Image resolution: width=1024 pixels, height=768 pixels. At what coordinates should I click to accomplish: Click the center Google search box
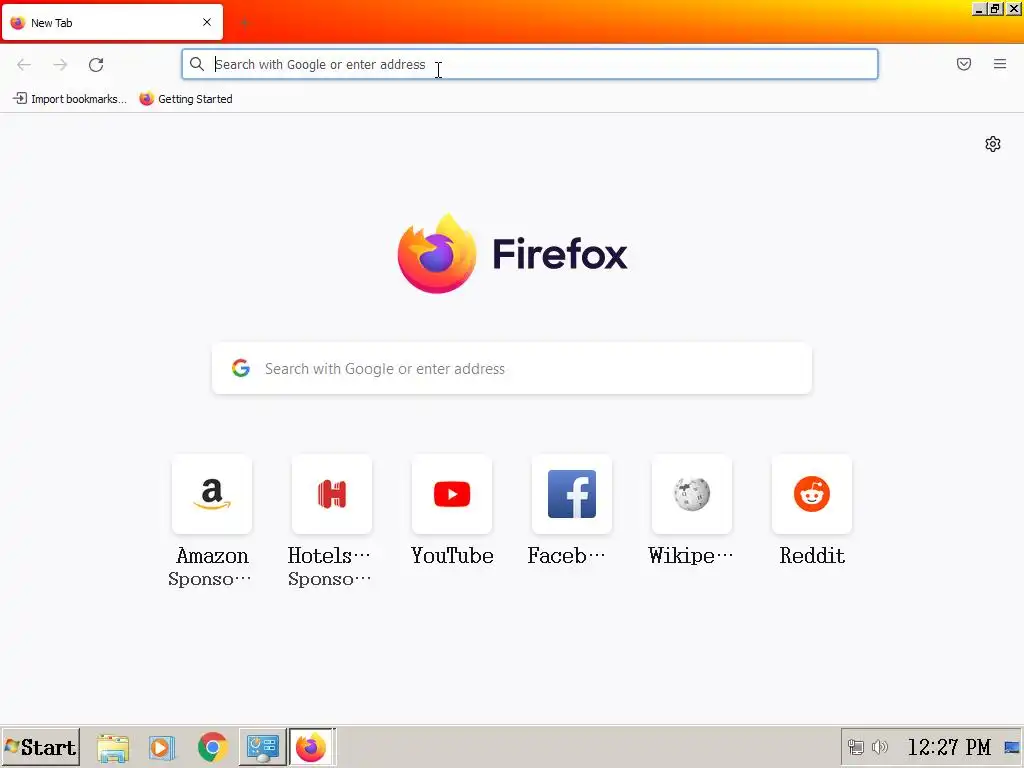coord(512,368)
